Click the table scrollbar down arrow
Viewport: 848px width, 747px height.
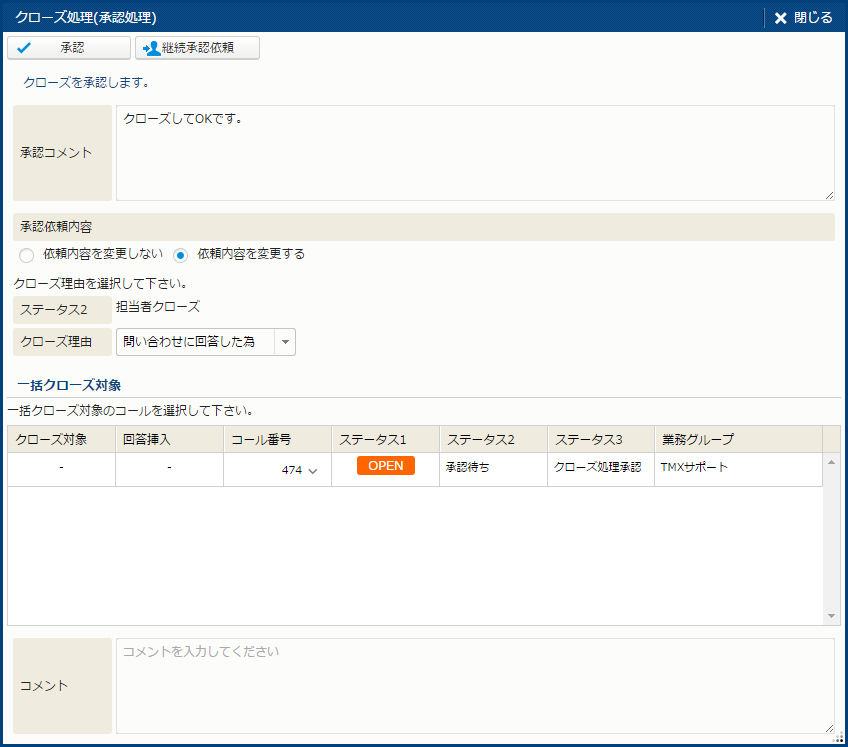click(x=831, y=616)
